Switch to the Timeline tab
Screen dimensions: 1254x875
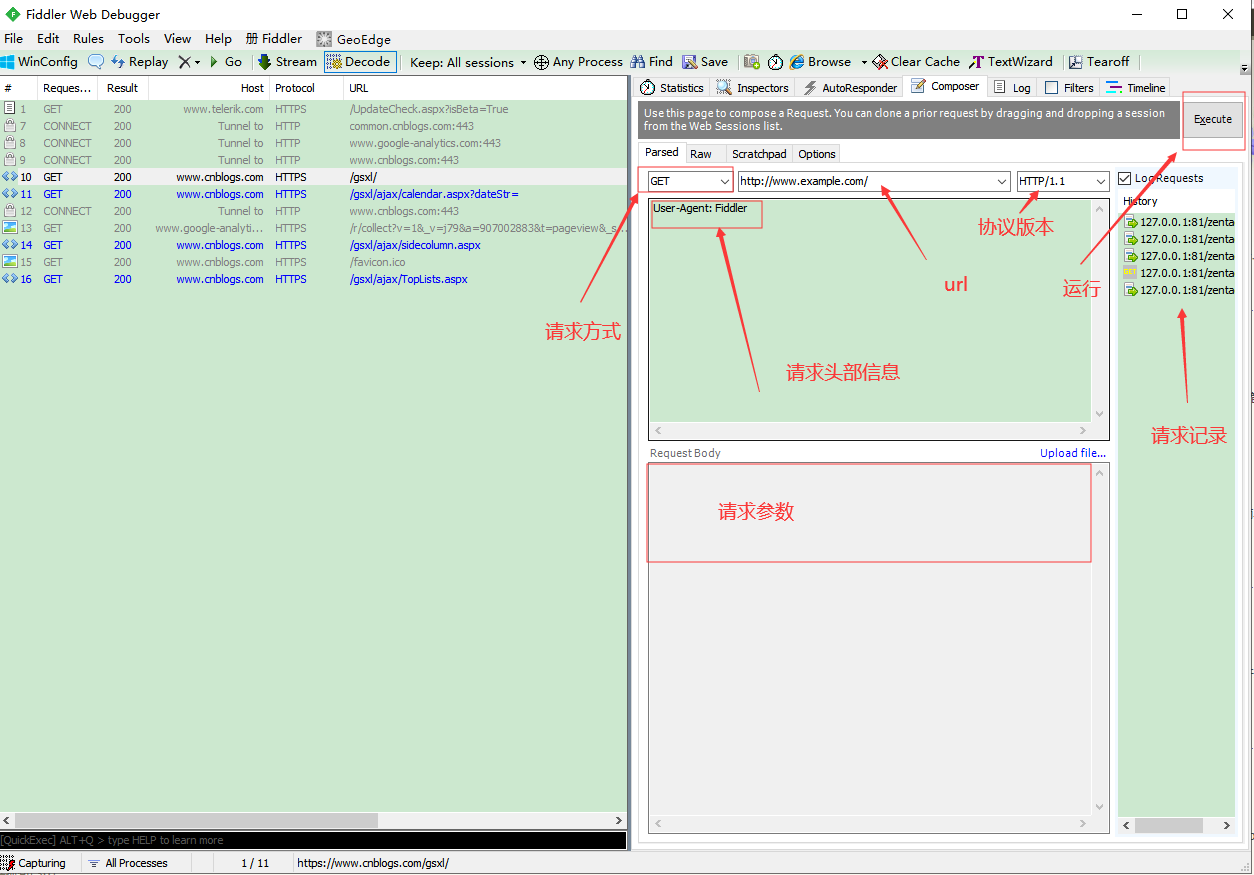1136,88
